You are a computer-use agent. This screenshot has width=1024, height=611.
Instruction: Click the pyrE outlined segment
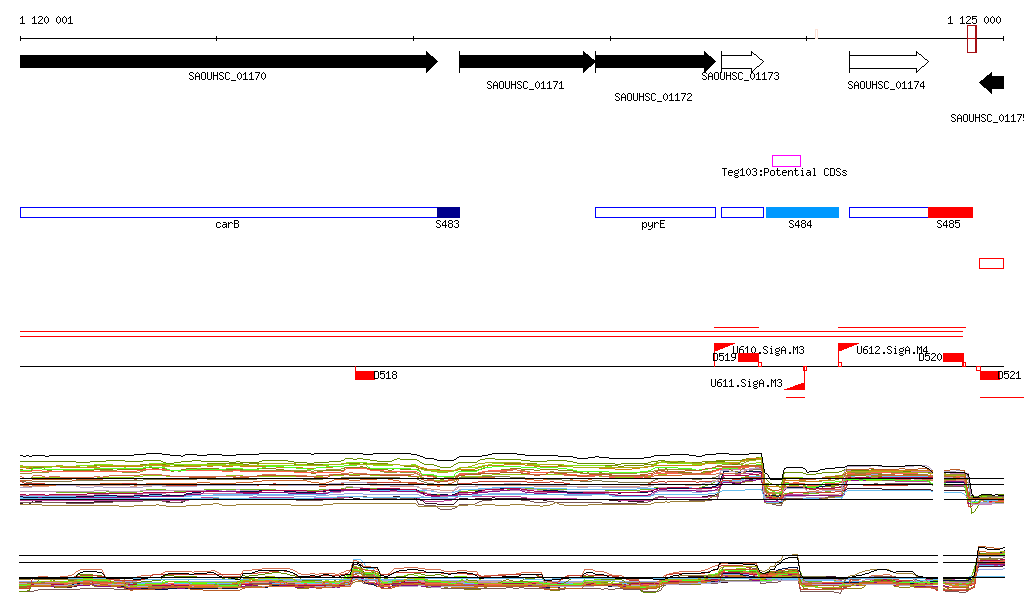click(655, 212)
